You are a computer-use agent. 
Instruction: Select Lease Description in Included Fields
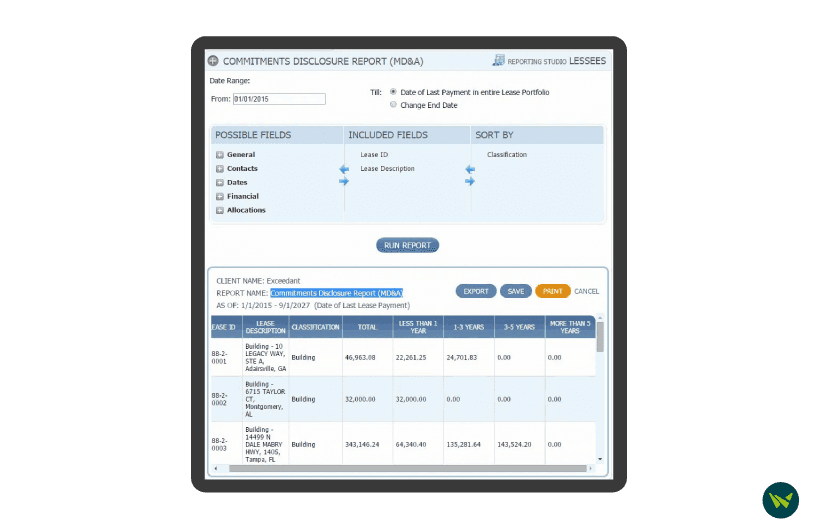(387, 169)
